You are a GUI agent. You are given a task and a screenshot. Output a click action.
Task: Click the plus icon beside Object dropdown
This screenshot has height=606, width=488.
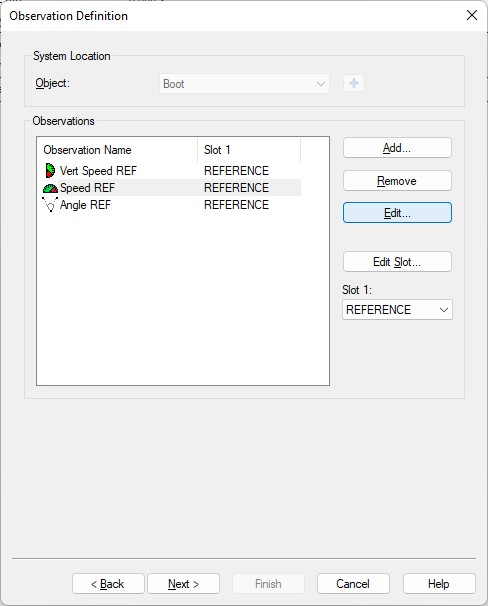(x=354, y=83)
